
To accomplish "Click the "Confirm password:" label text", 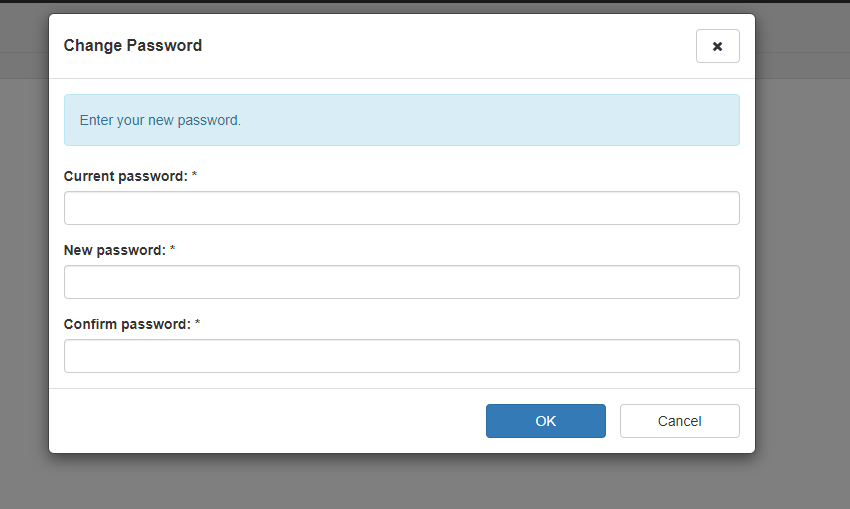I will [127, 324].
